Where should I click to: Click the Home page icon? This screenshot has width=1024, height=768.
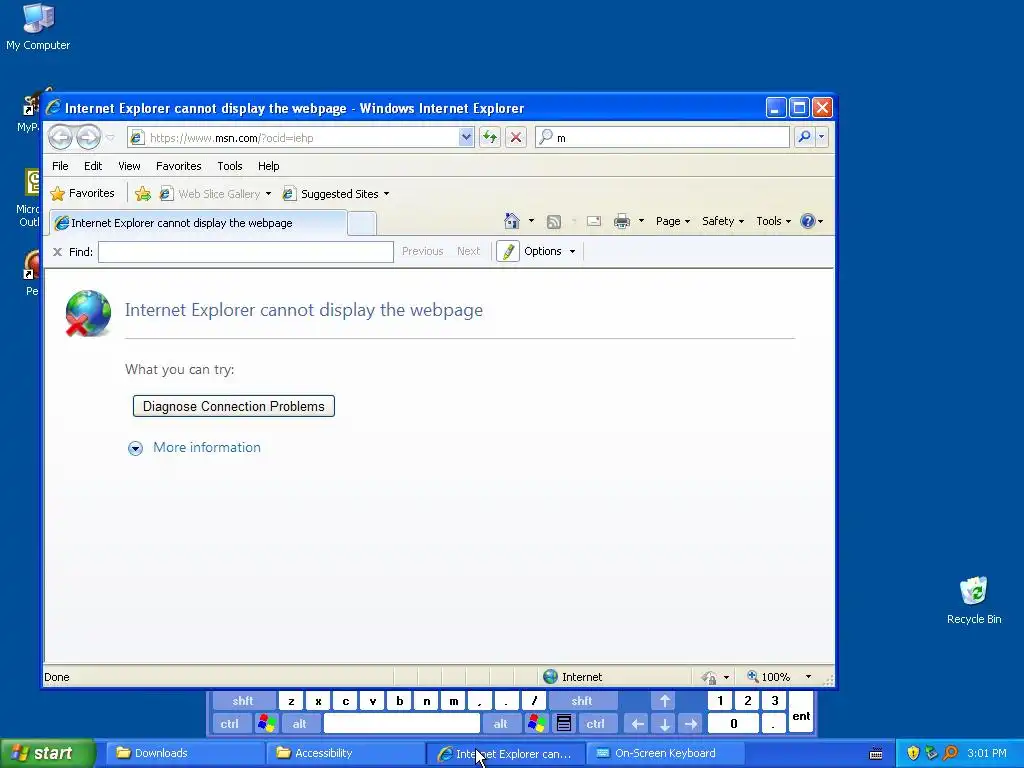511,221
